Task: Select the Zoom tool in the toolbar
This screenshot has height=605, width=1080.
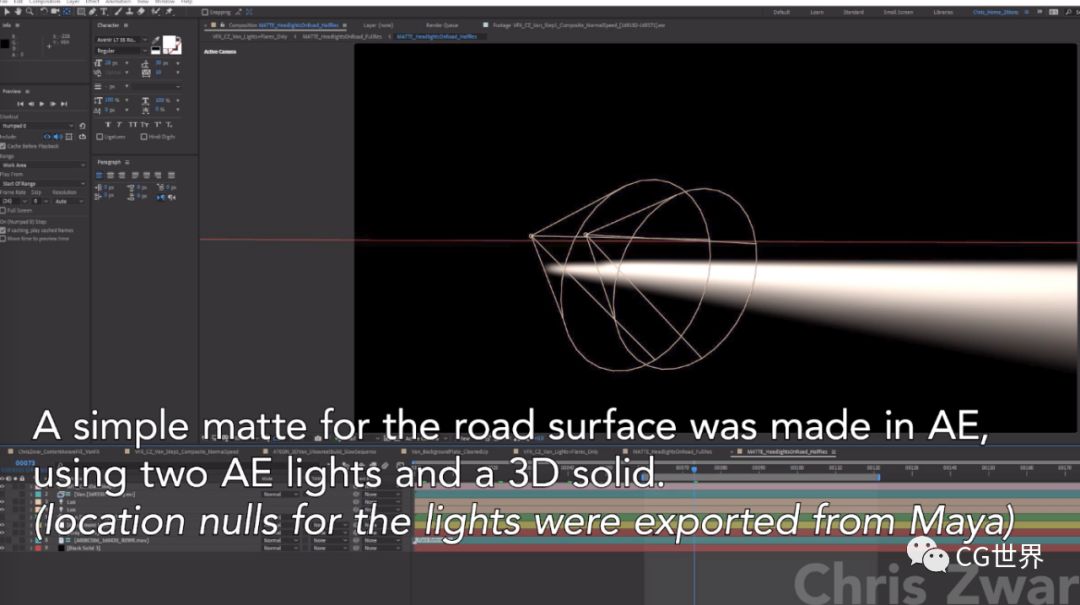Action: 29,12
